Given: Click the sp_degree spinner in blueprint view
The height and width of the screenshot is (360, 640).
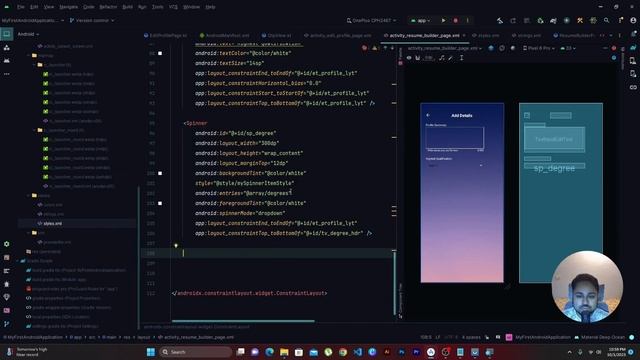Looking at the screenshot, I should [554, 167].
